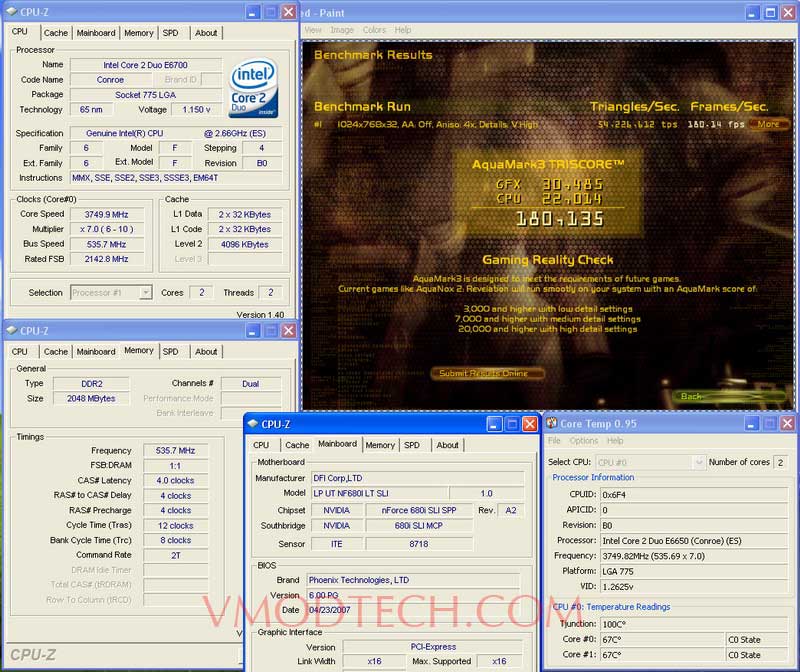This screenshot has width=800, height=672.
Task: Click the Level 2 cache value 4096 KBytes
Action: (245, 244)
